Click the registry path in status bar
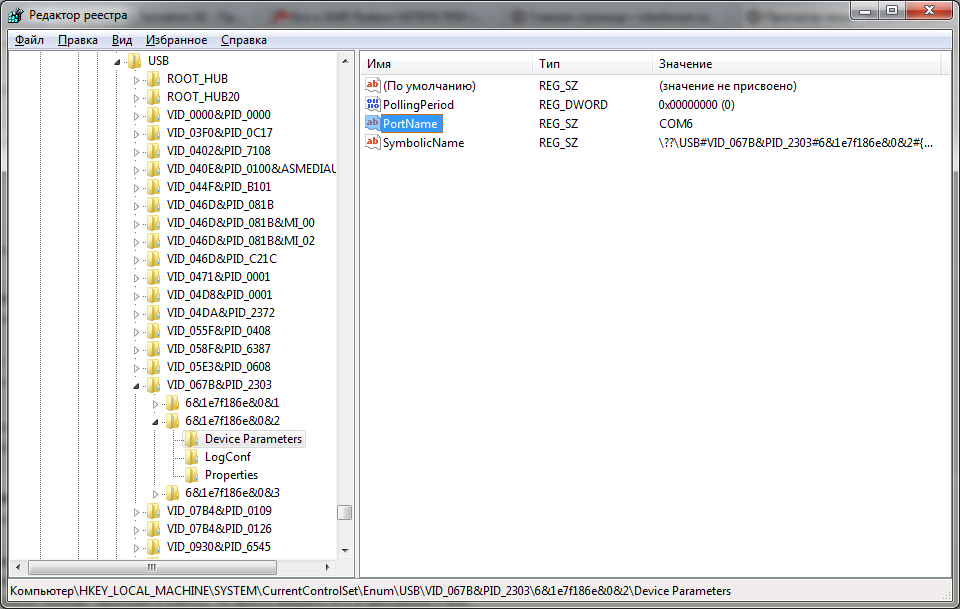 click(x=370, y=591)
